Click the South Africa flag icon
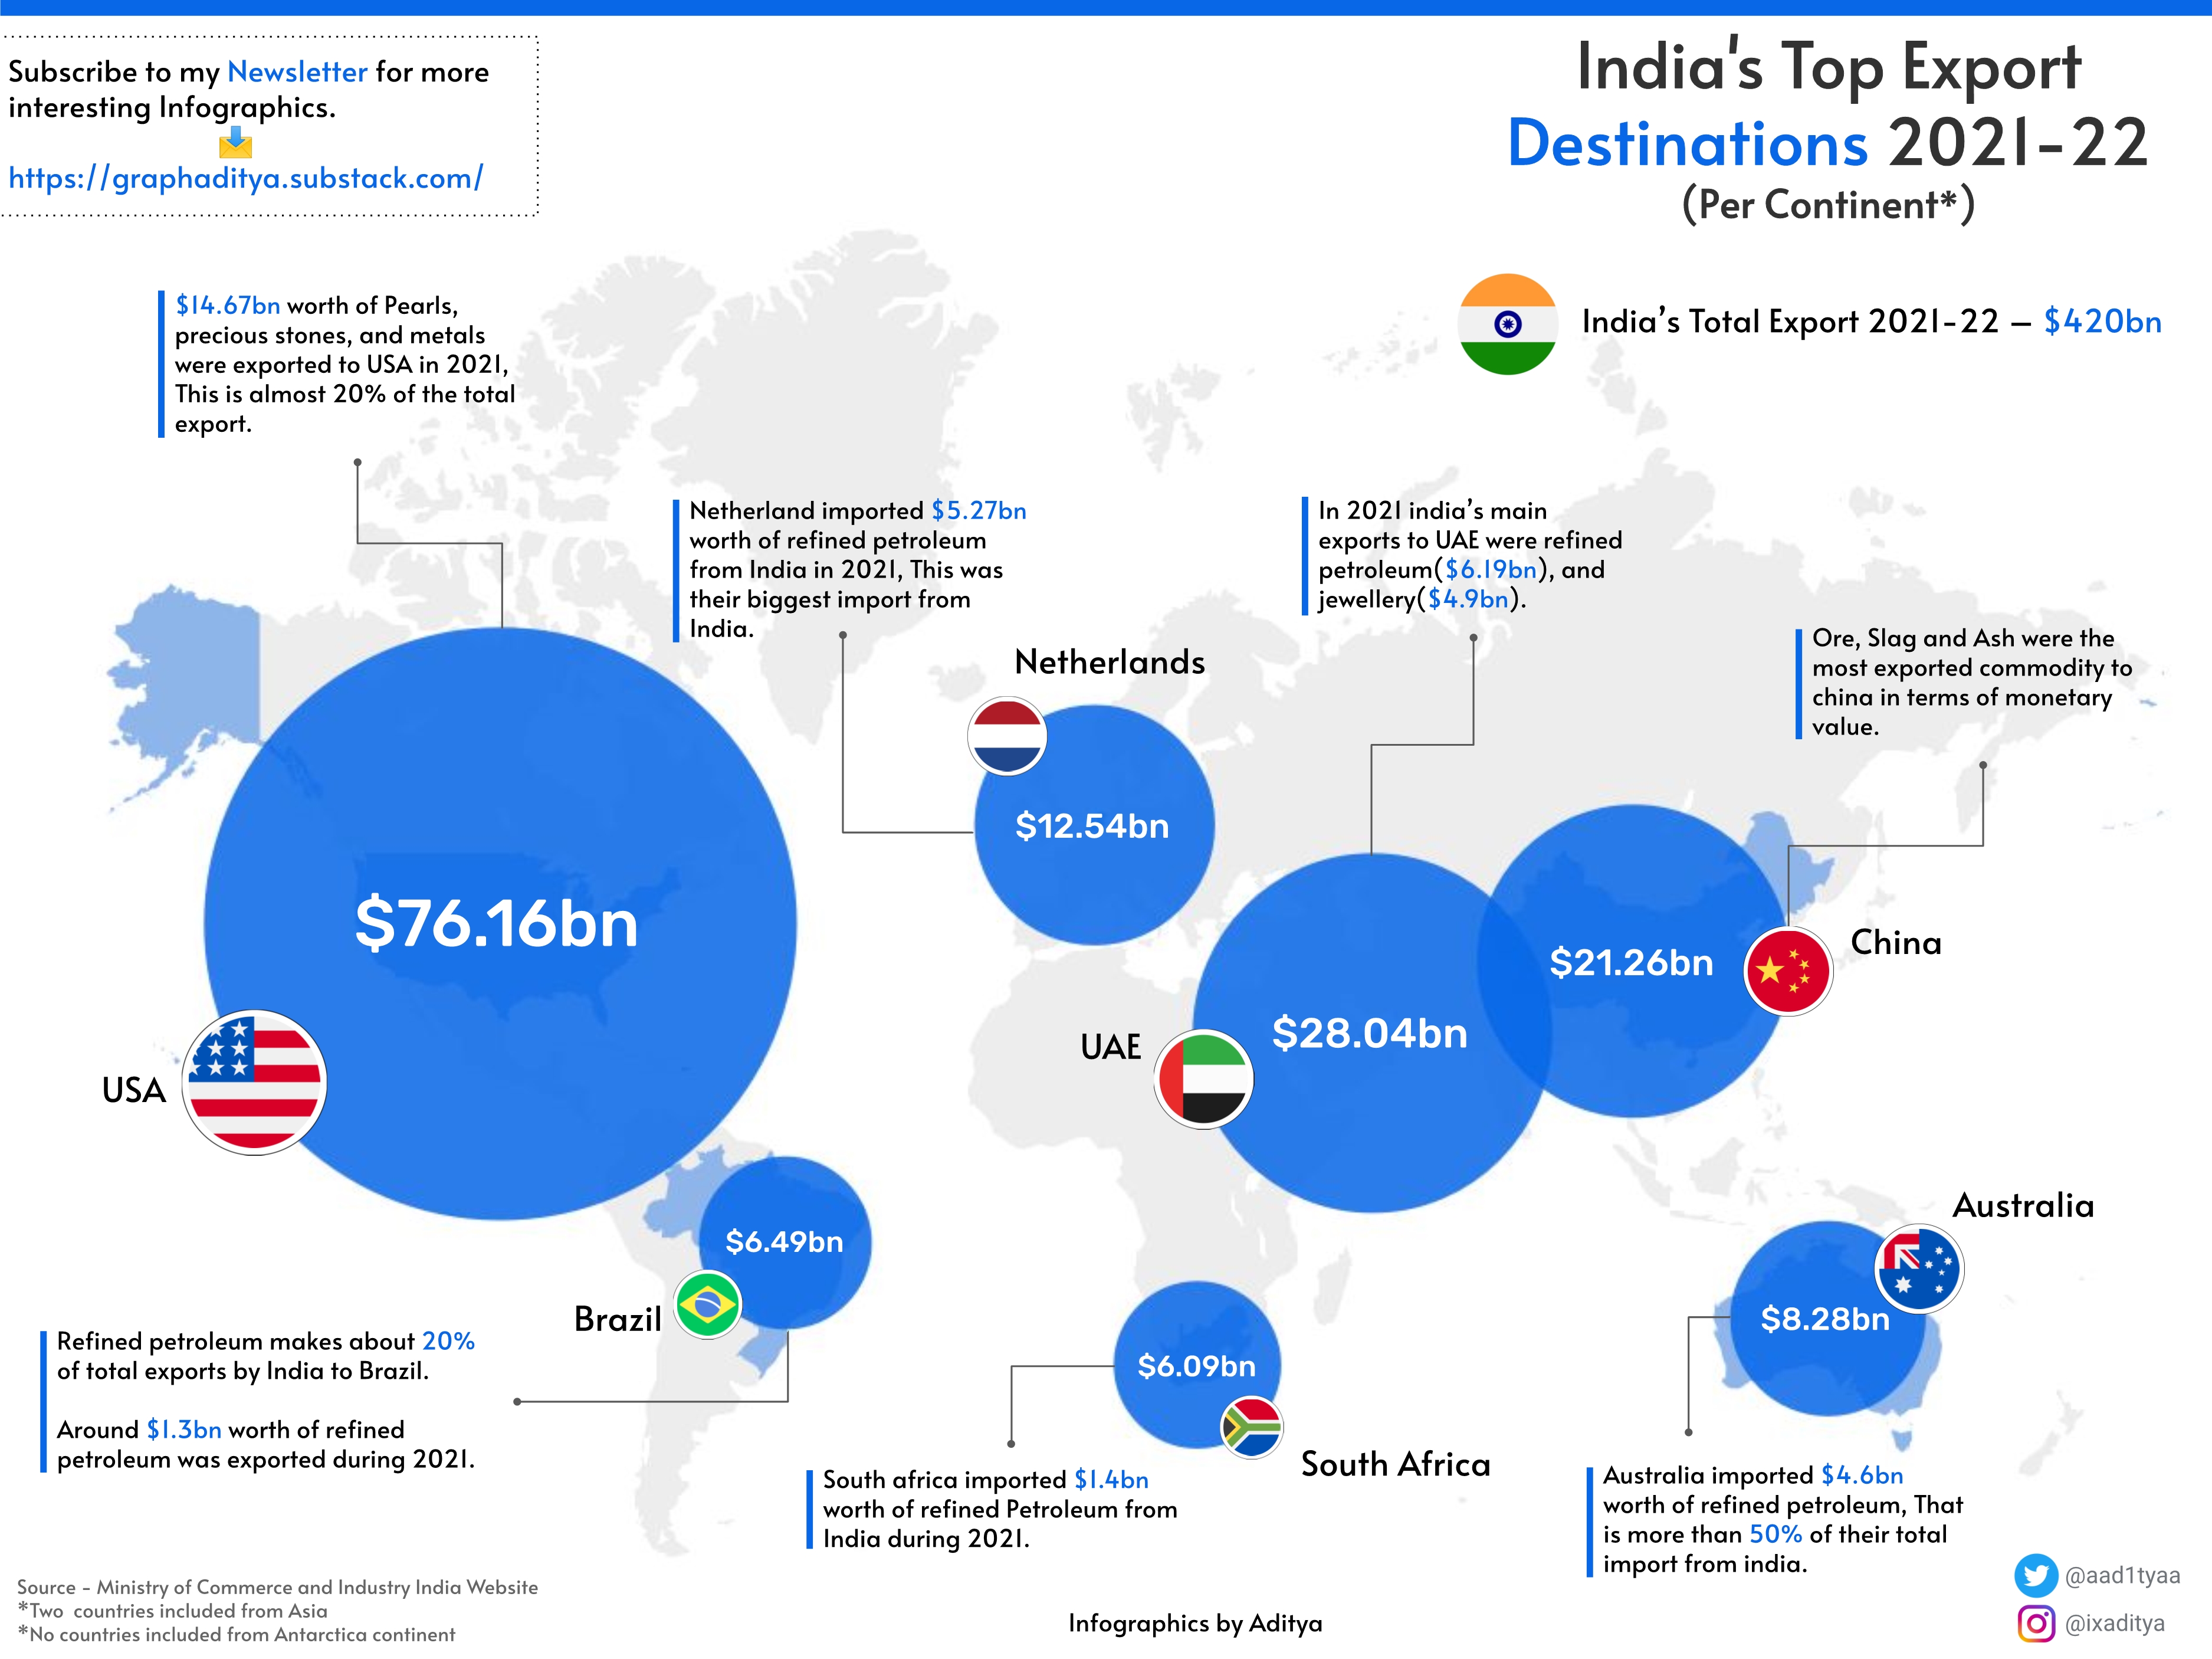 [1251, 1427]
